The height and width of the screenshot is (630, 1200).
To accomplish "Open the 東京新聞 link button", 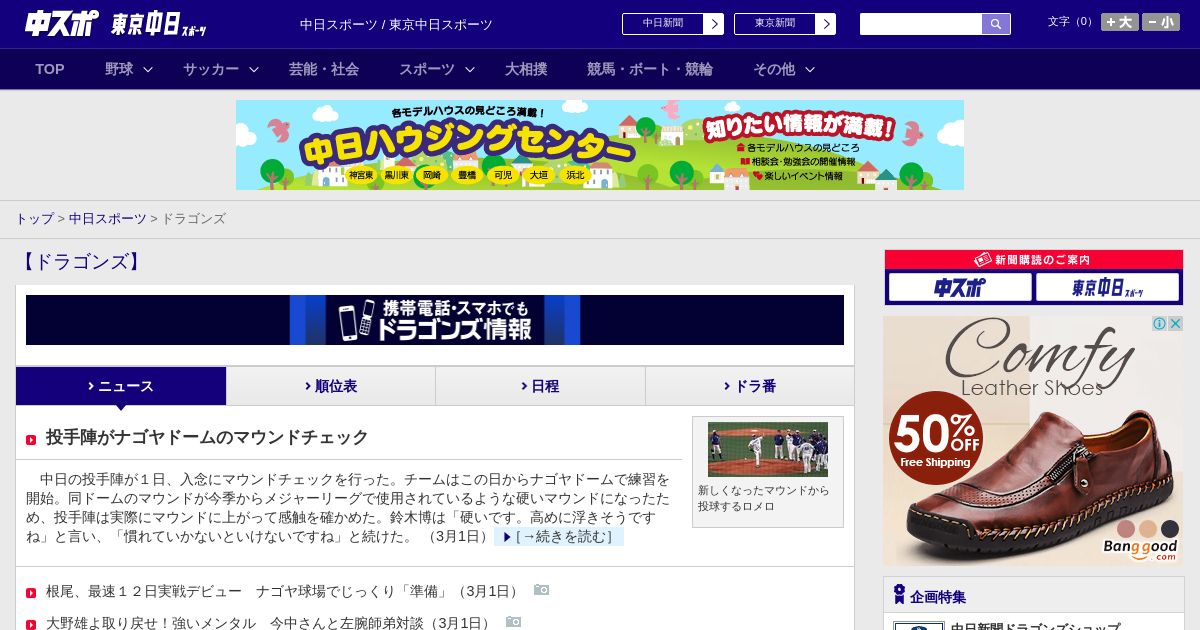I will click(x=785, y=24).
